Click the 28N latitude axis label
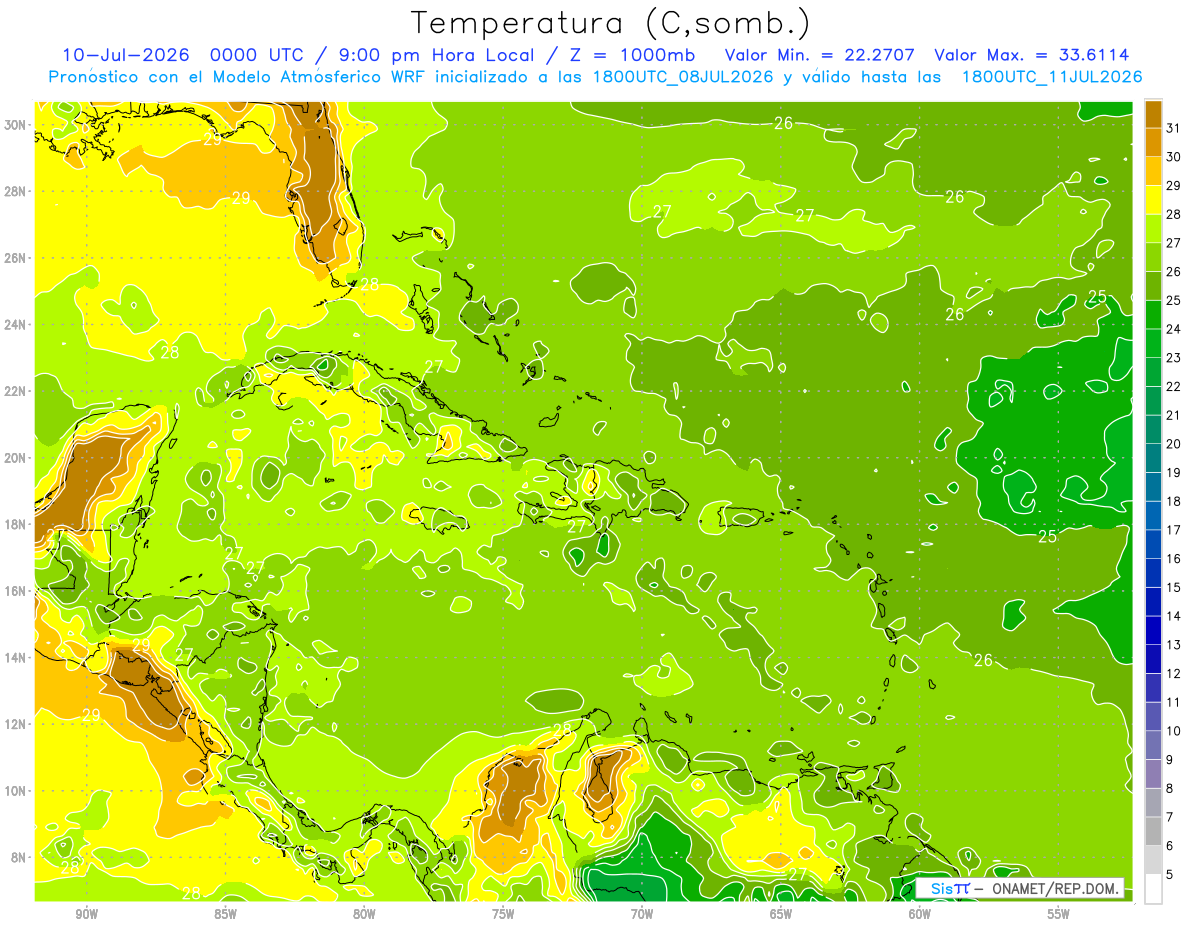1200x927 pixels. (x=15, y=191)
